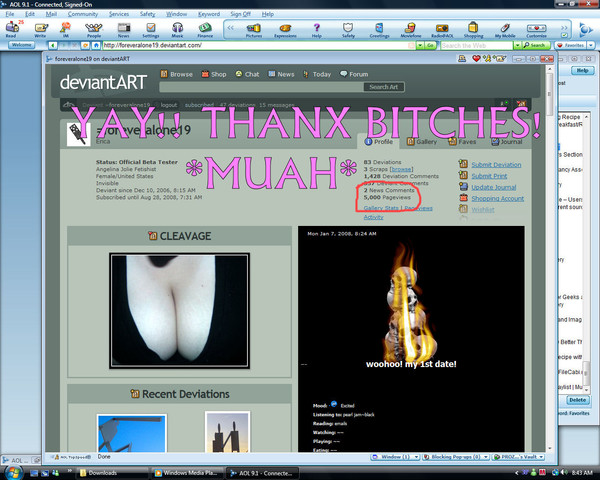Open the Update Journal link
This screenshot has width=600, height=480.
click(494, 187)
